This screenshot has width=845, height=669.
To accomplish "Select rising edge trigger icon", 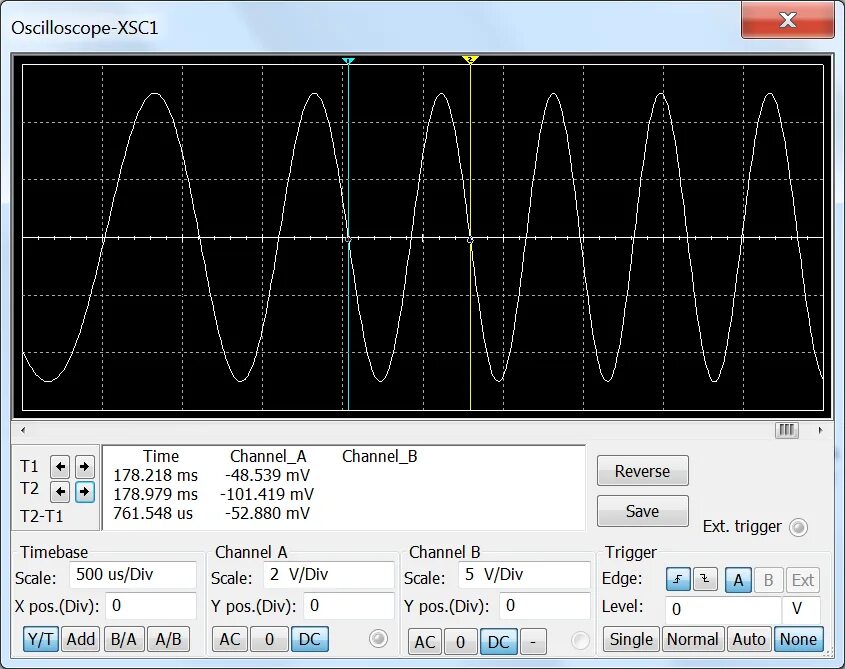I will [678, 580].
